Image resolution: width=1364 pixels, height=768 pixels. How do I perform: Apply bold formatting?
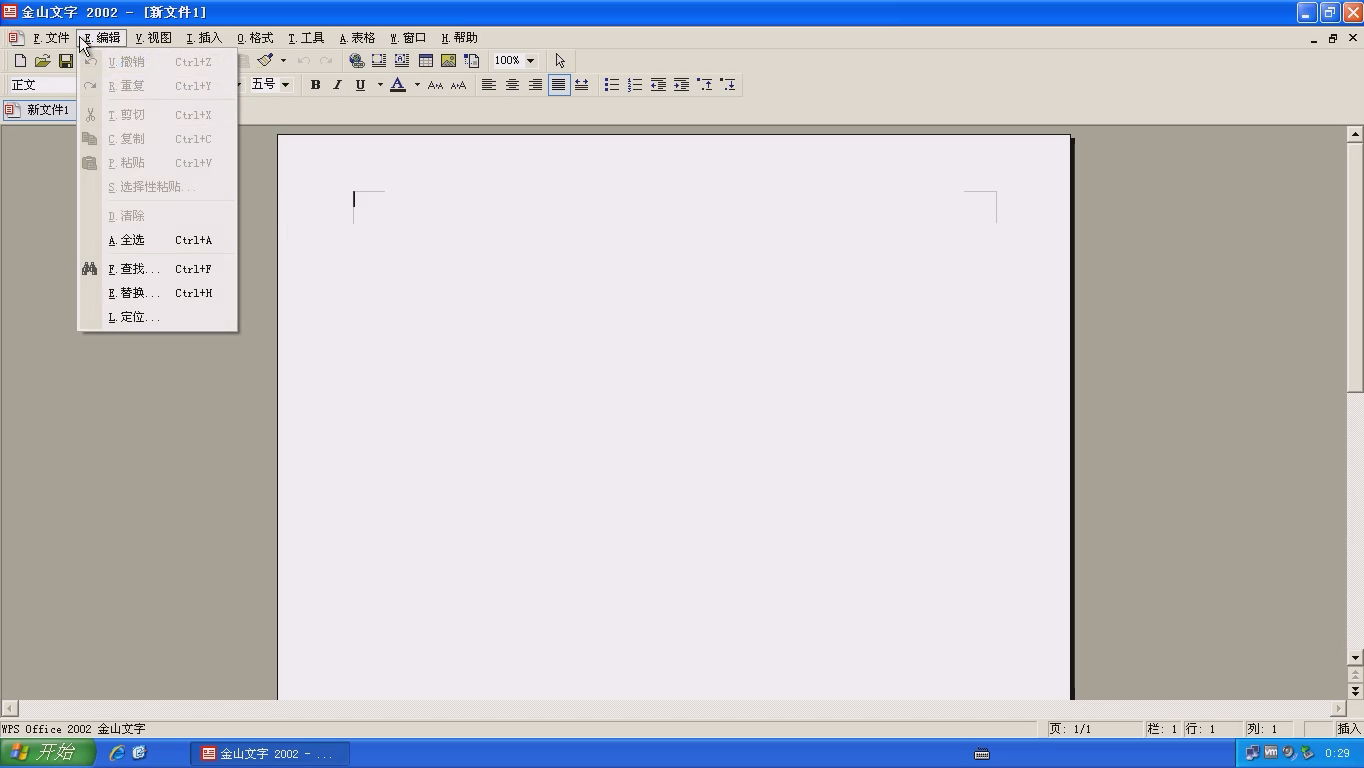tap(315, 85)
